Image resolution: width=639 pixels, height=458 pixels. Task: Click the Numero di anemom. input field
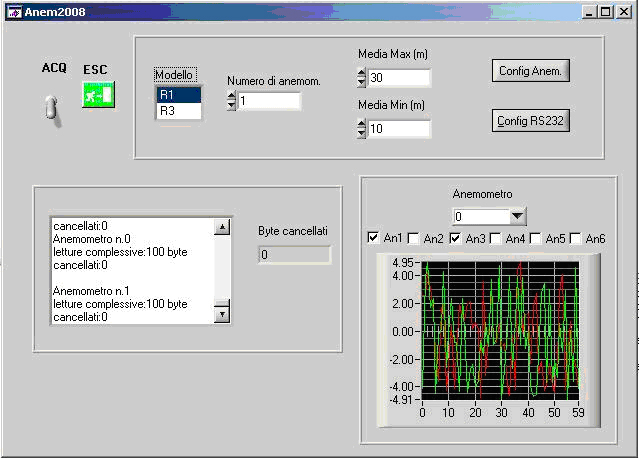point(269,101)
